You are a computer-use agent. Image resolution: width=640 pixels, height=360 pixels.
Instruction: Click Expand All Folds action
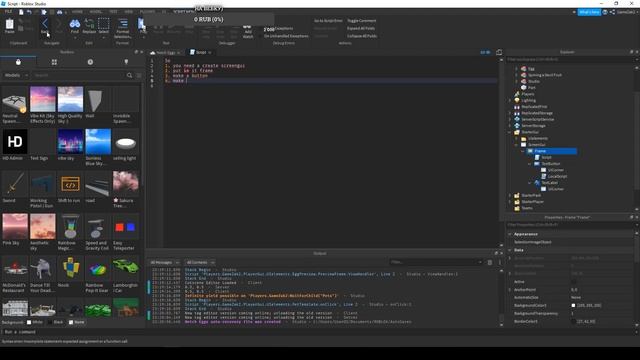[361, 28]
